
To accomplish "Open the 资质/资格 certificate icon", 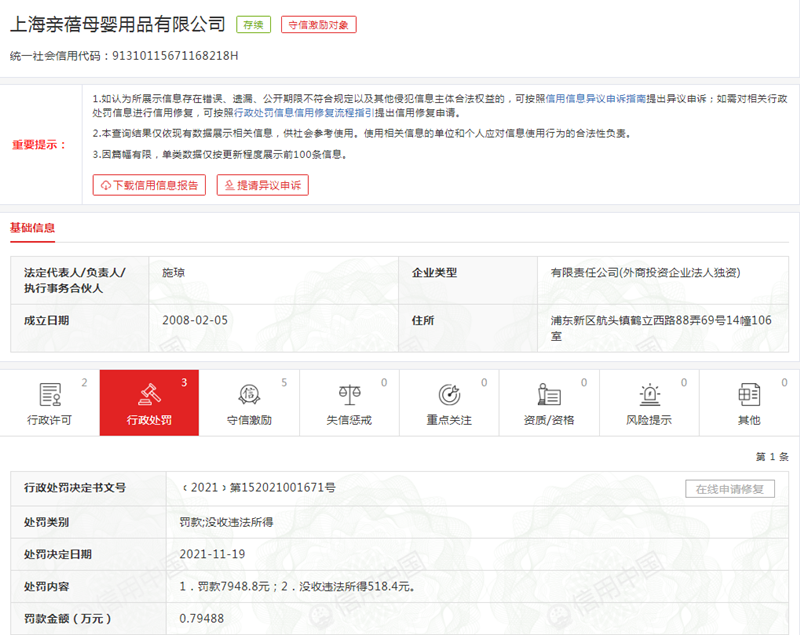I will pos(549,394).
